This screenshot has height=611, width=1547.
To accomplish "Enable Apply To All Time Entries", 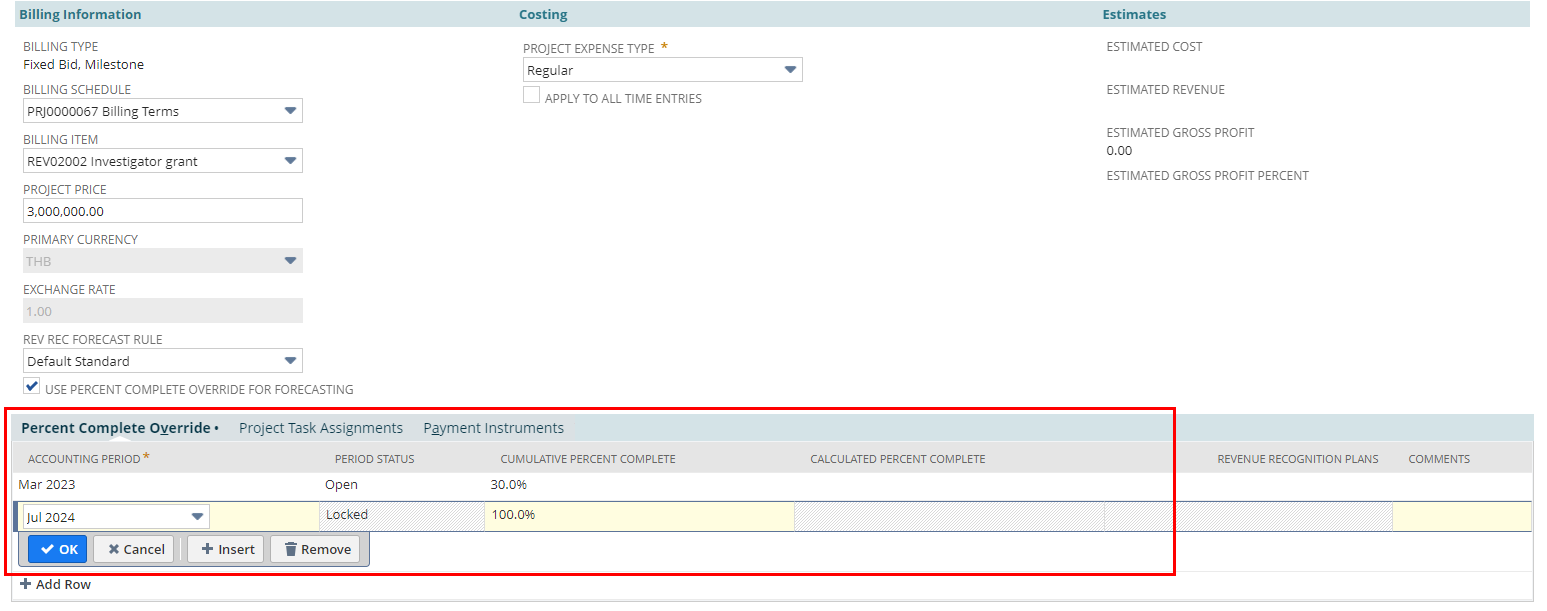I will pyautogui.click(x=531, y=96).
